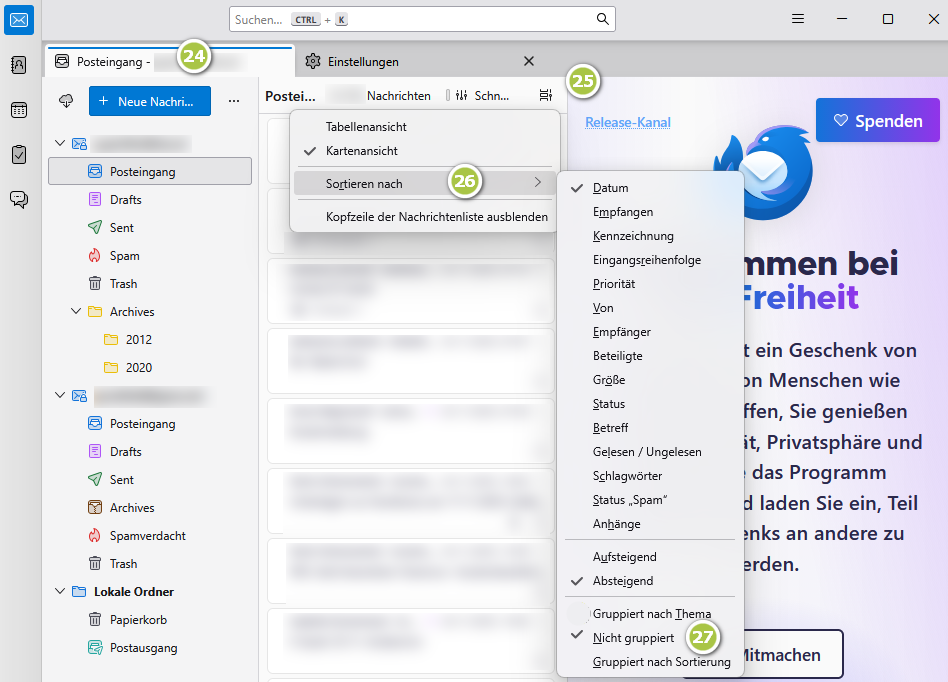Open the Tasks space
Screen dimensions: 948x682
pyautogui.click(x=18, y=155)
